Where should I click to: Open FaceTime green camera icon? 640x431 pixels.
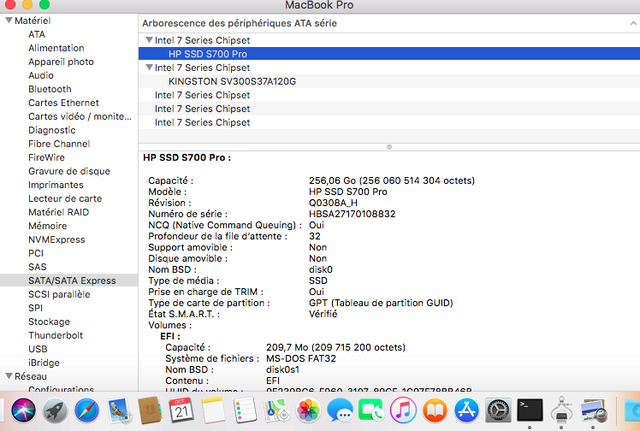pos(371,410)
